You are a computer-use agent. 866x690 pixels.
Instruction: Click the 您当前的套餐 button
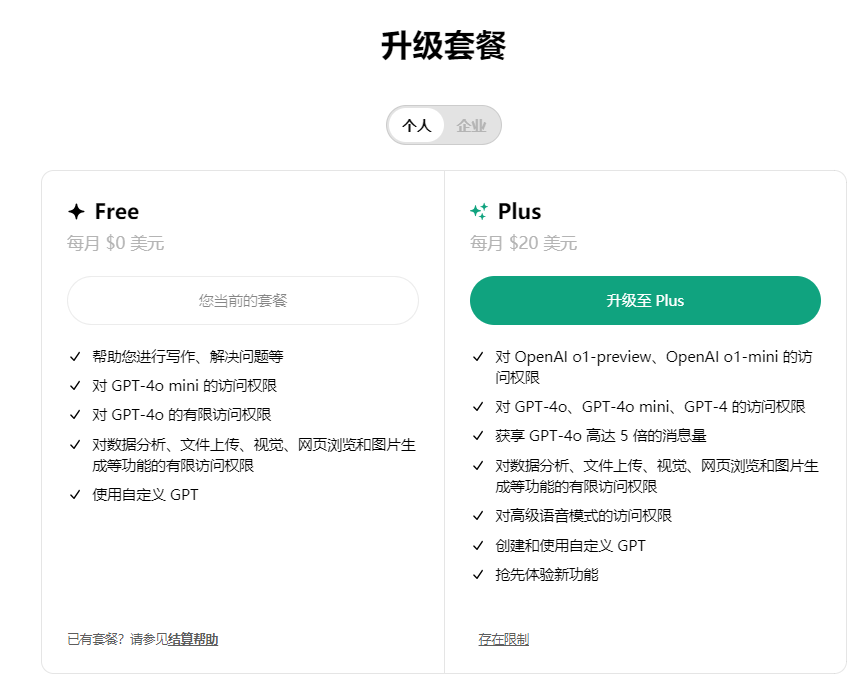[x=243, y=300]
